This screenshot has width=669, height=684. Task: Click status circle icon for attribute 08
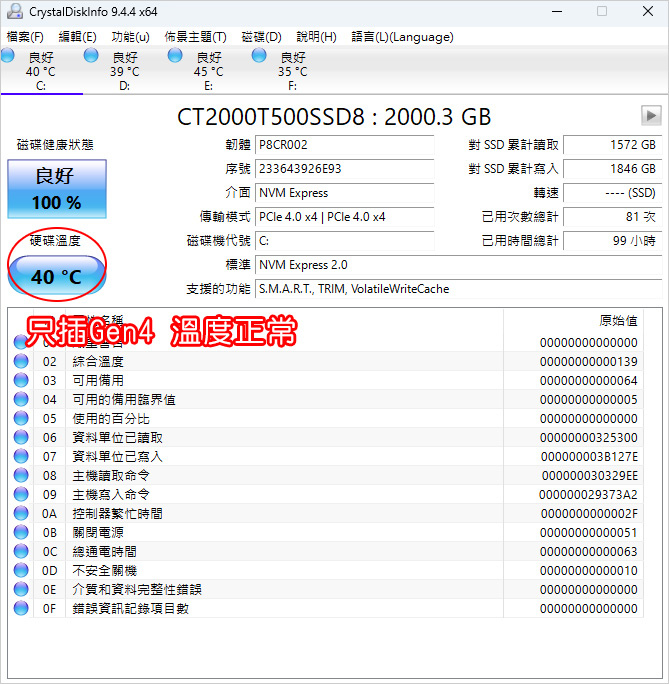(x=21, y=475)
